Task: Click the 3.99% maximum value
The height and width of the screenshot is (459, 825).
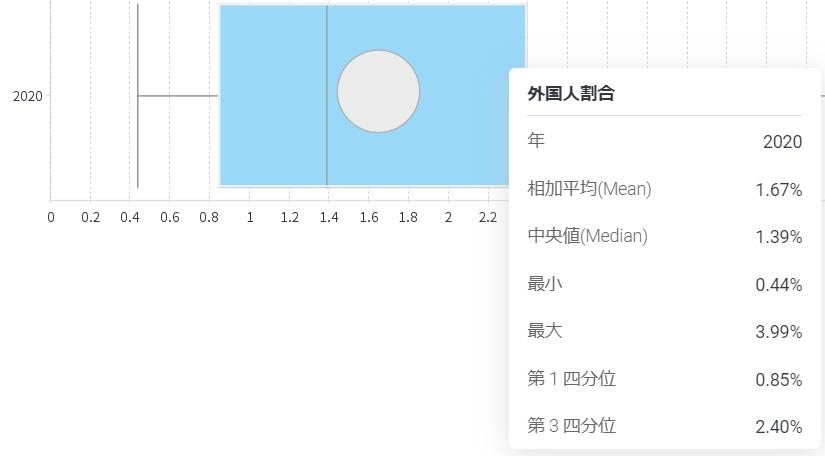Action: click(779, 332)
